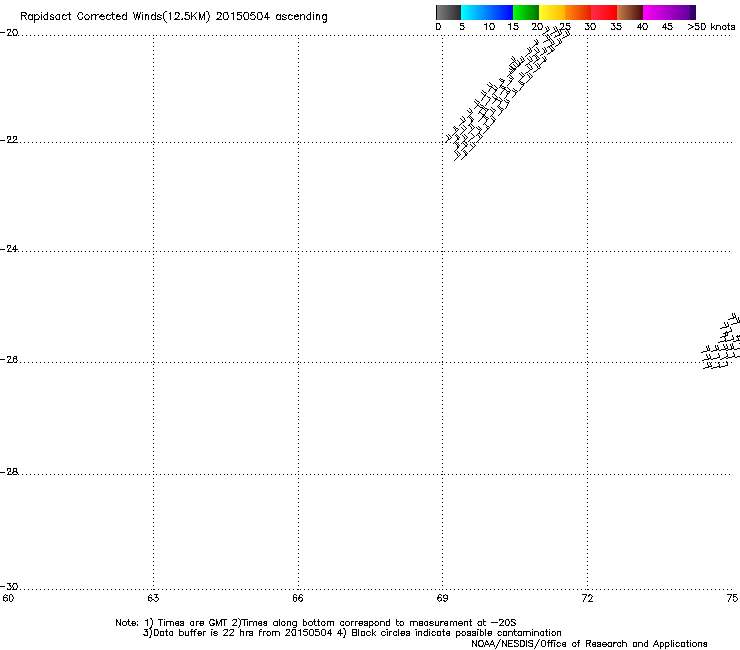This screenshot has height=650, width=740.
Task: Click the green 15–20 knots color segment
Action: pyautogui.click(x=526, y=12)
